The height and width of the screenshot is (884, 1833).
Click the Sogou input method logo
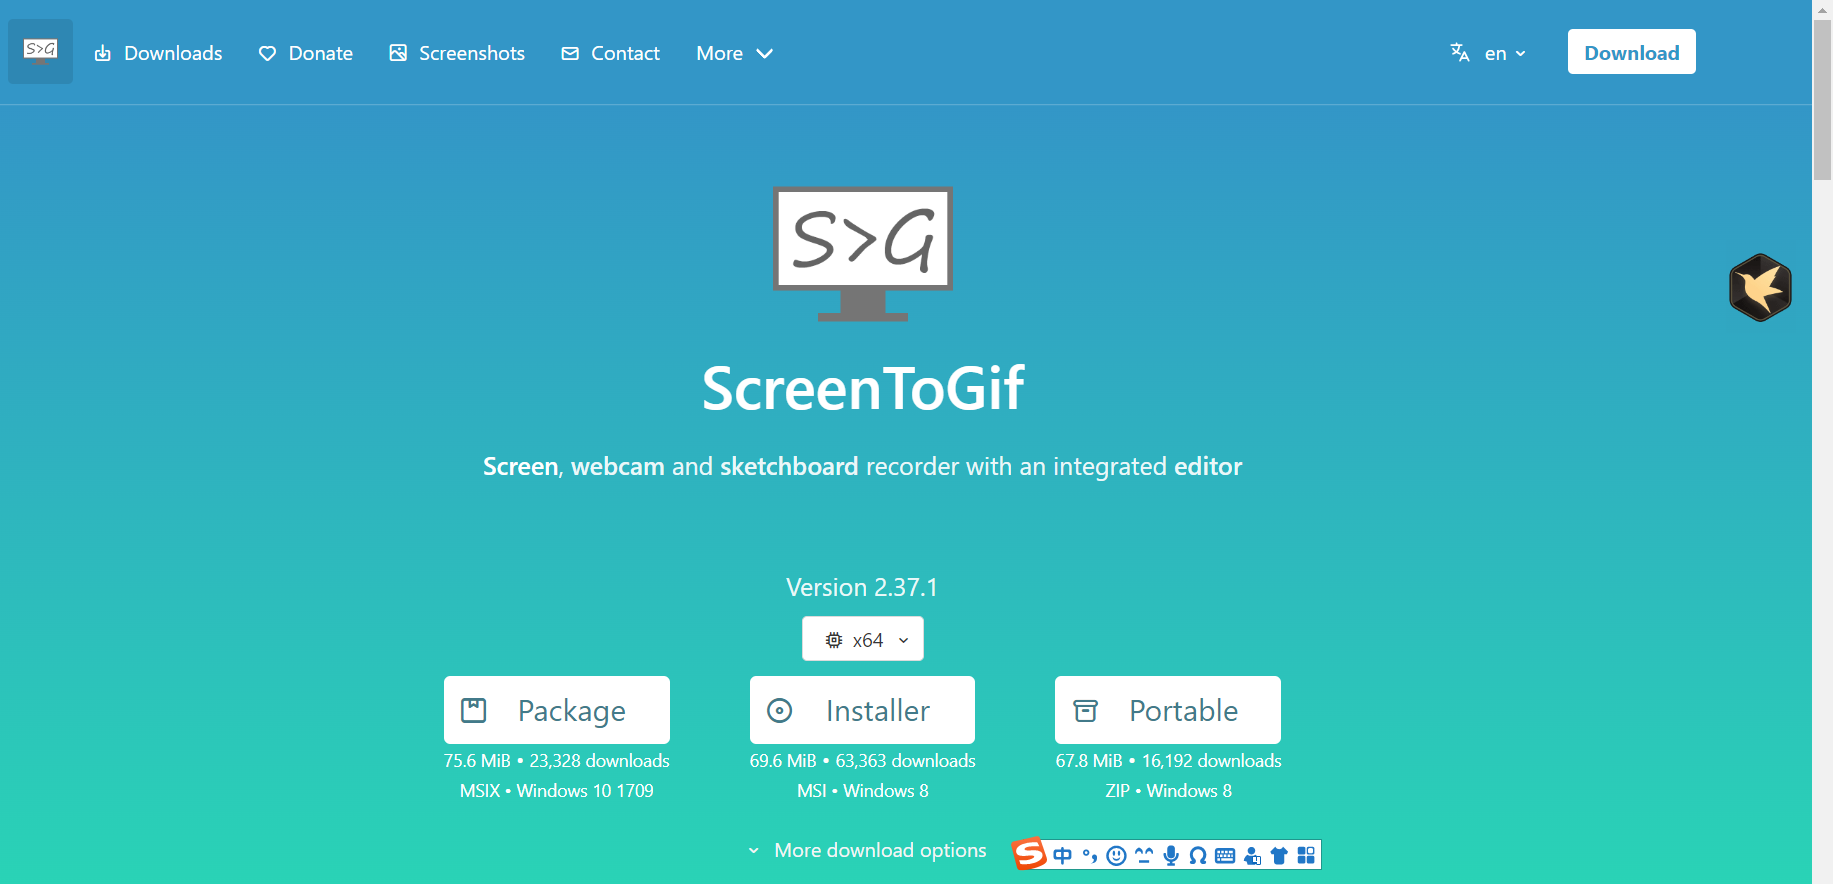pyautogui.click(x=1029, y=854)
